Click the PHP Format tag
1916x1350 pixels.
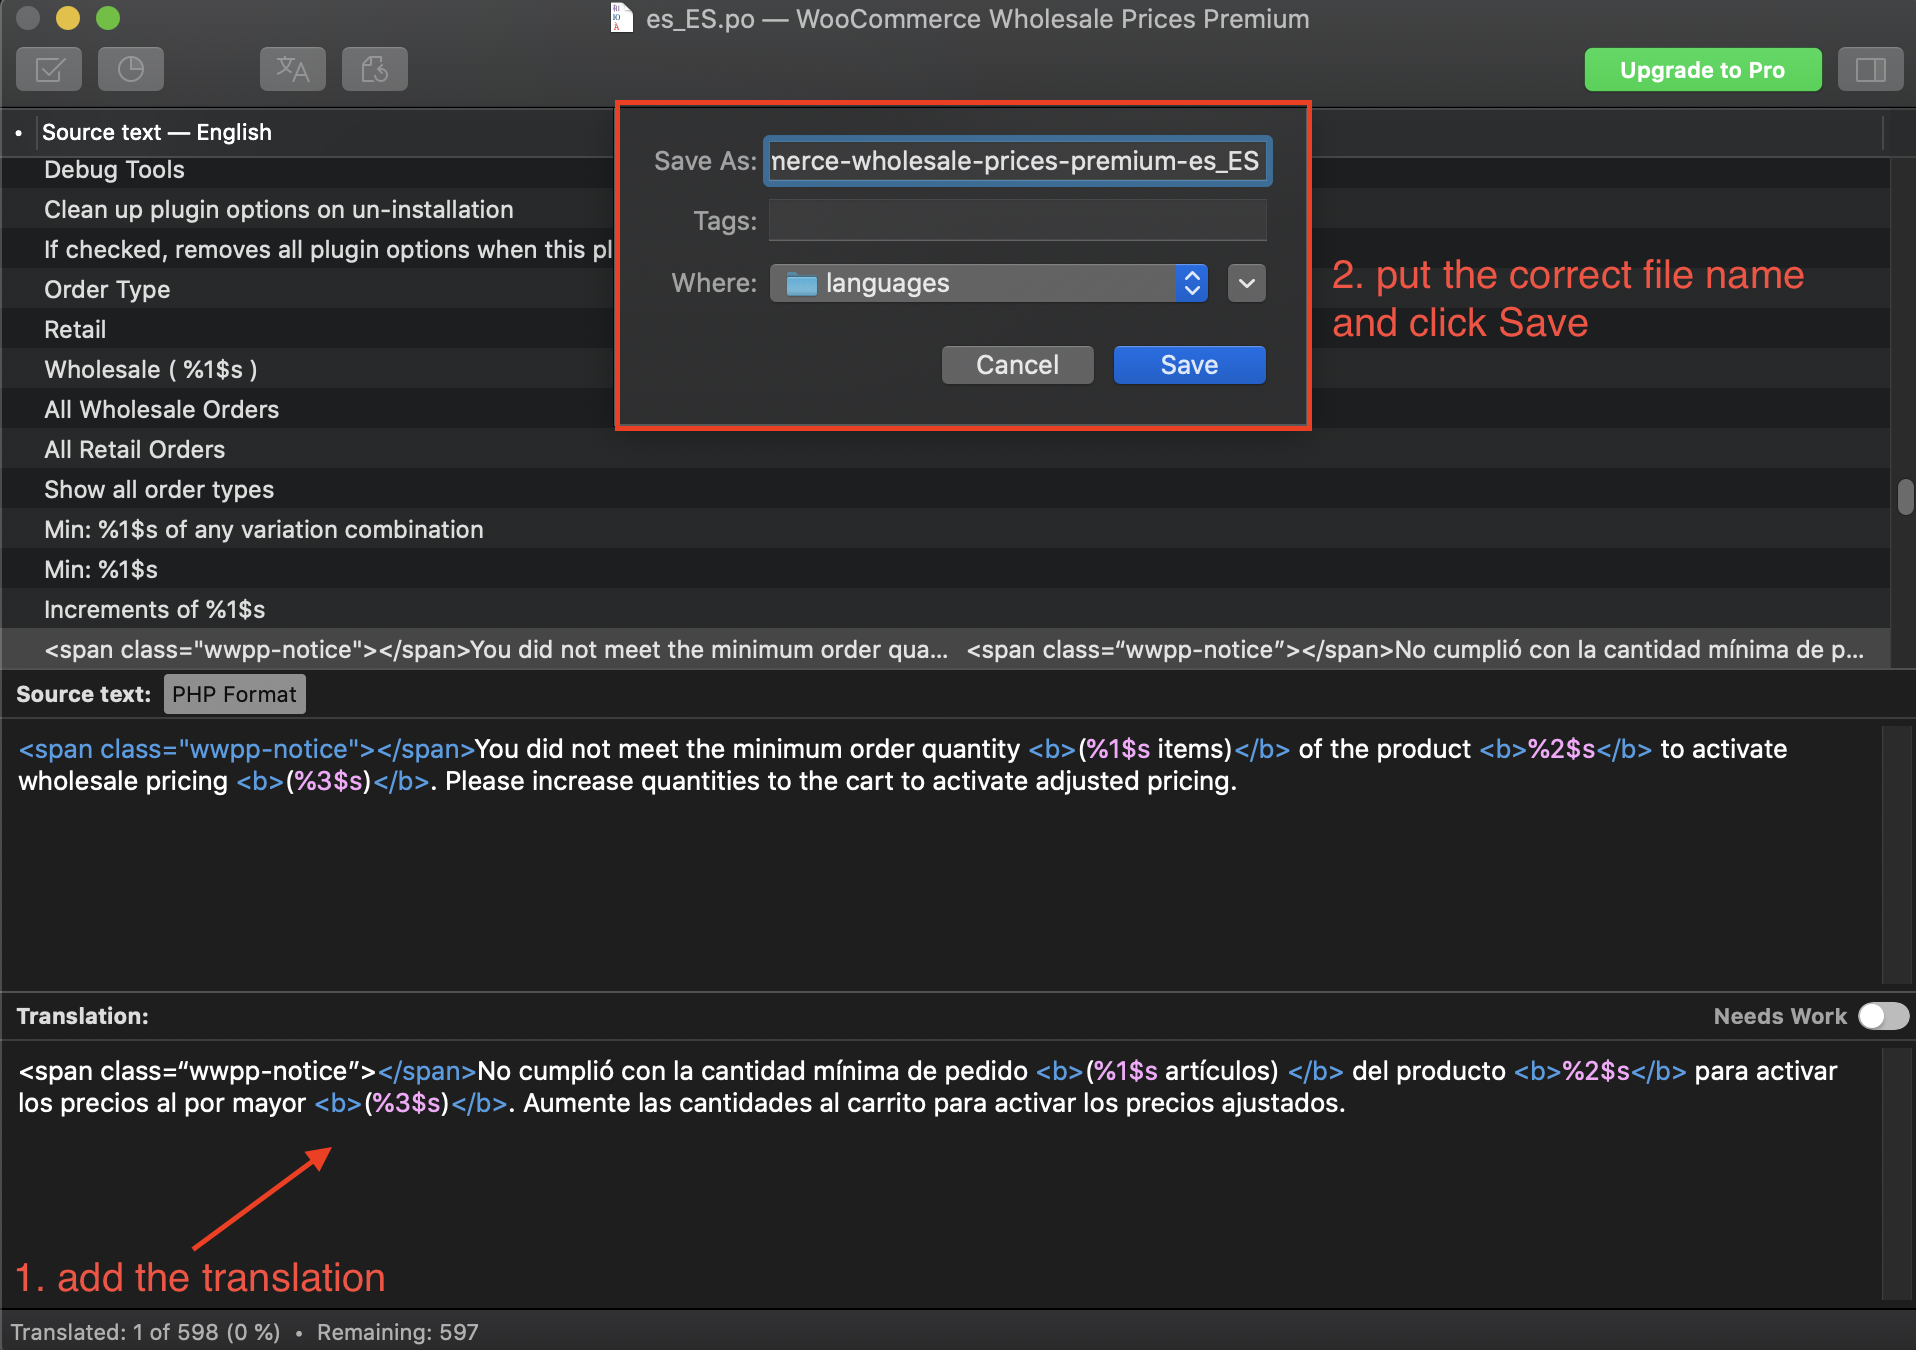pos(234,694)
